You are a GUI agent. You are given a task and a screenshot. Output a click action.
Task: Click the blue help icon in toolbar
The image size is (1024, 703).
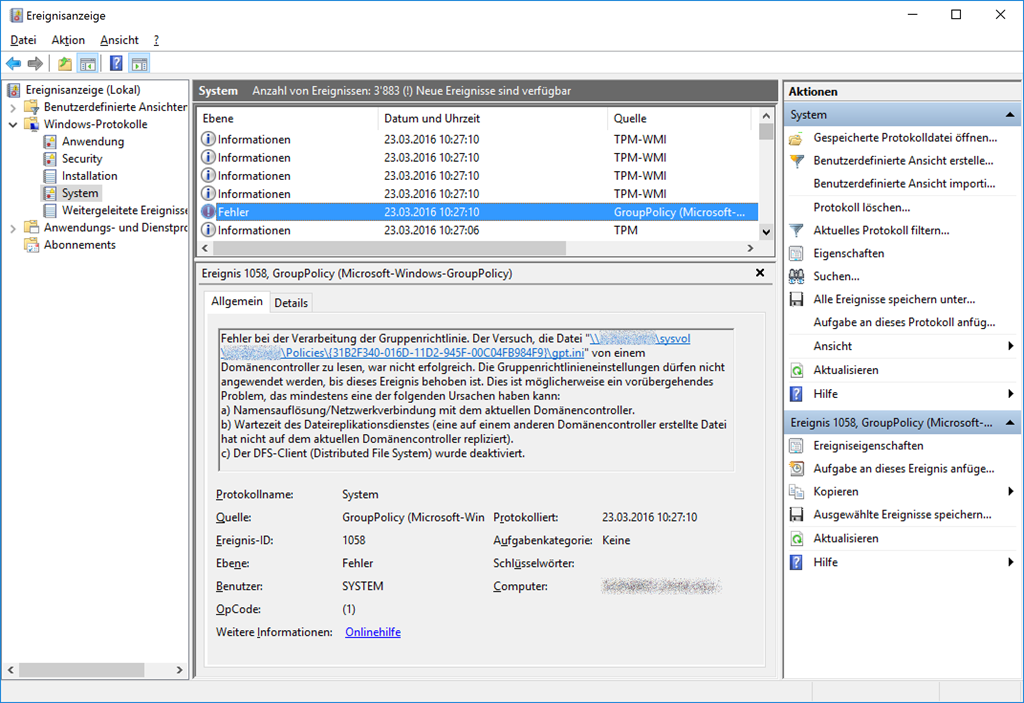click(116, 64)
